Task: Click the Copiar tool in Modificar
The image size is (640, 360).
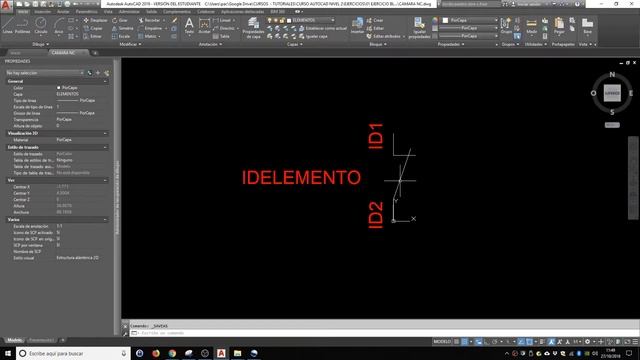Action: 93,28
